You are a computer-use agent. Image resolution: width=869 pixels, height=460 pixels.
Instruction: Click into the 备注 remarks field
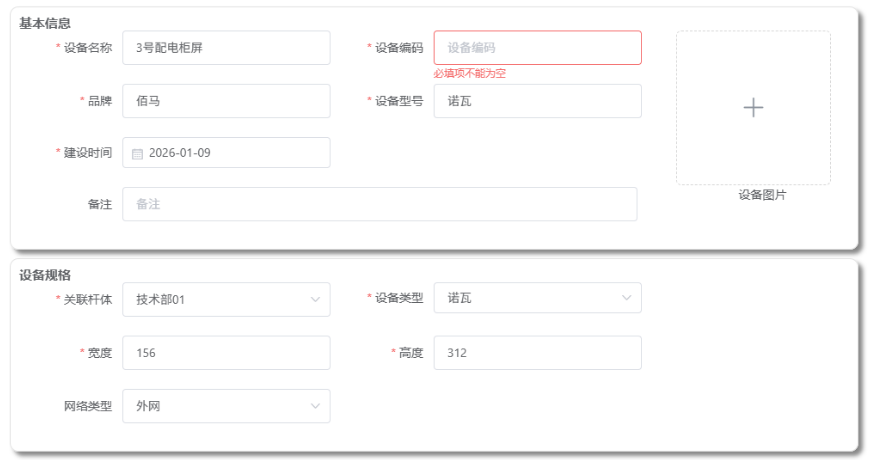pyautogui.click(x=379, y=204)
